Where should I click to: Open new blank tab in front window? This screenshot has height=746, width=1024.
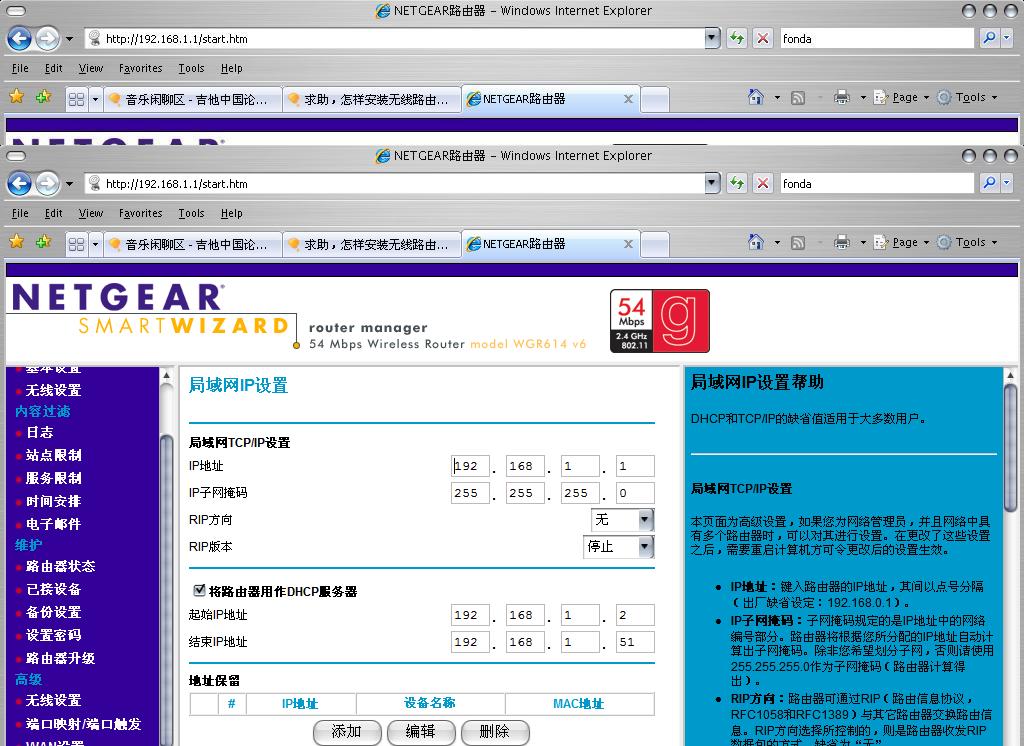coord(655,245)
